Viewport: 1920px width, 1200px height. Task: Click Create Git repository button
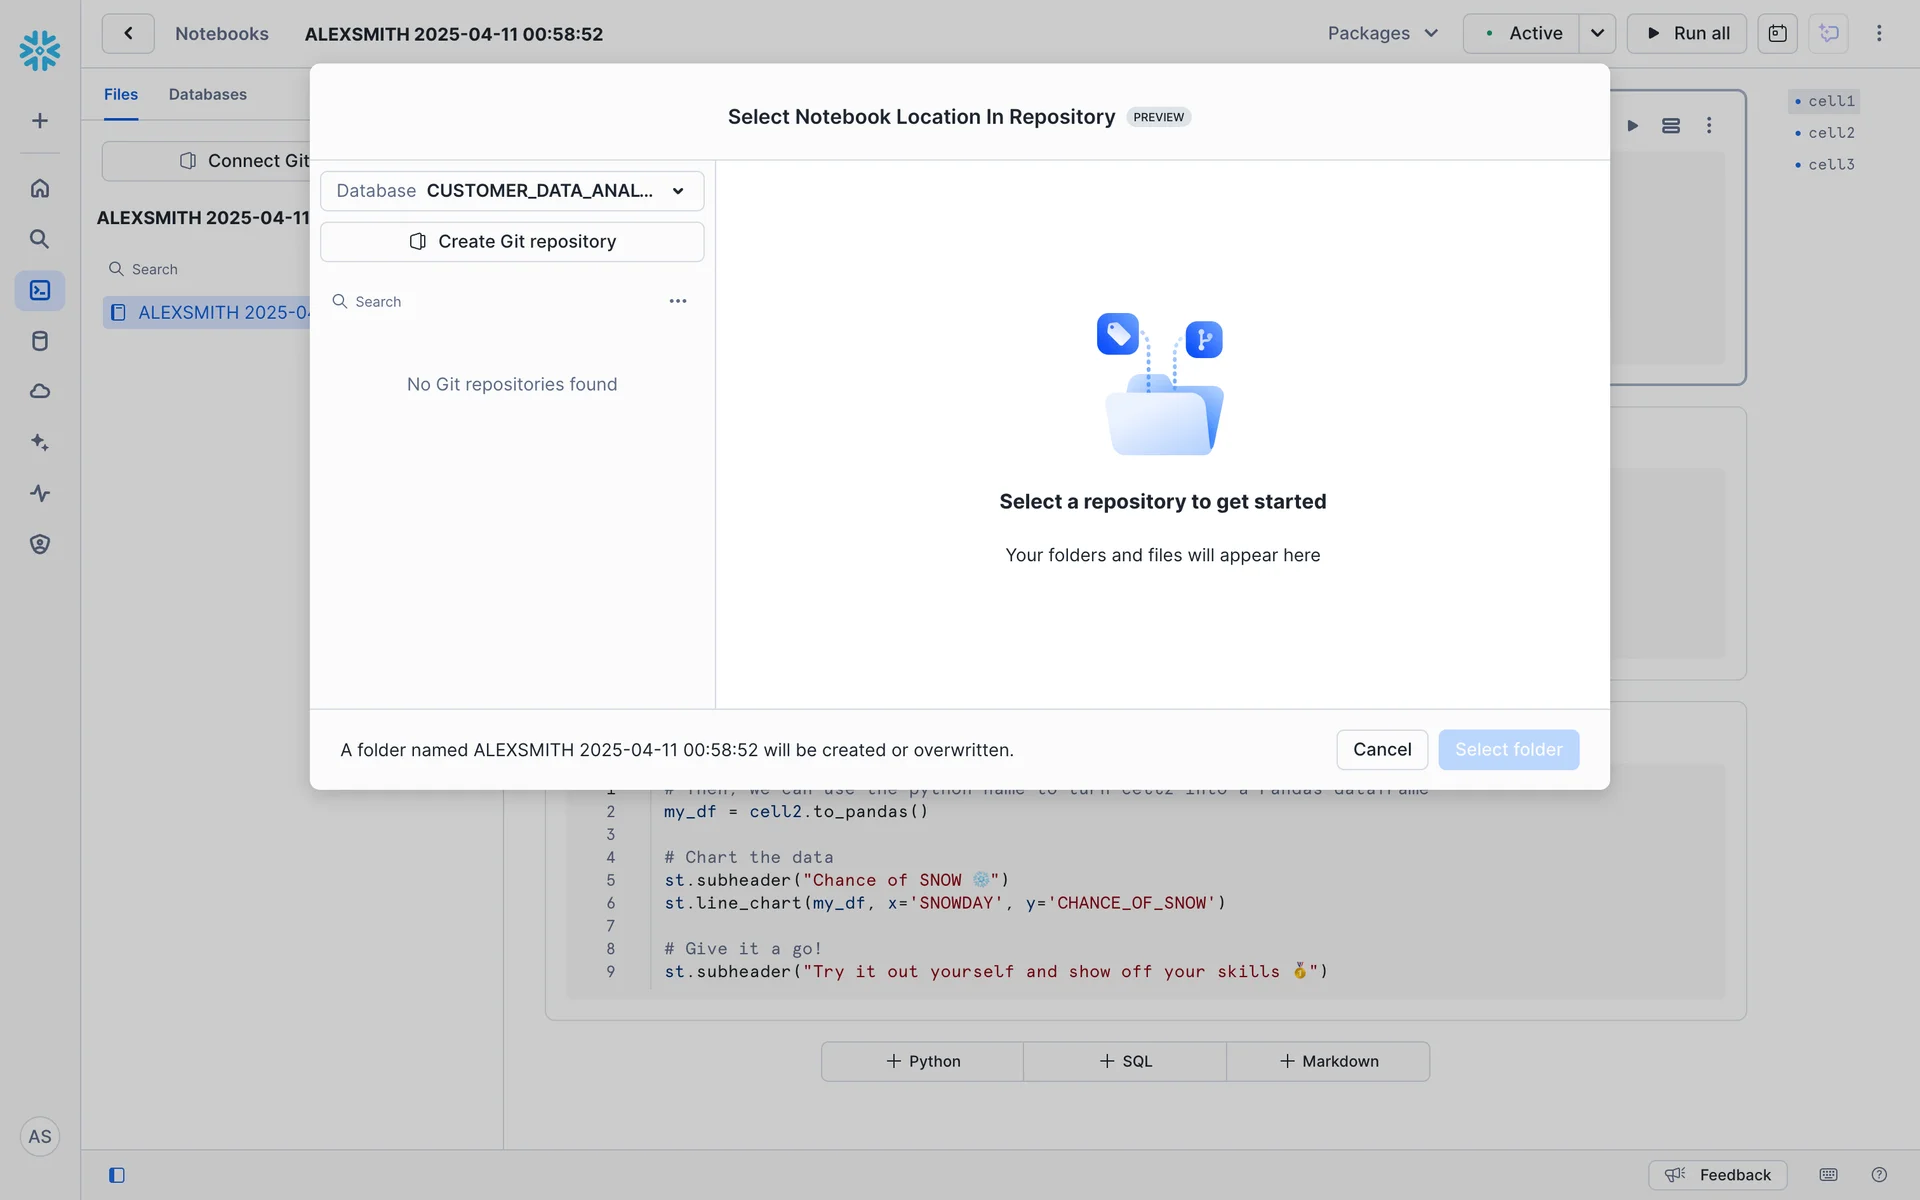512,242
